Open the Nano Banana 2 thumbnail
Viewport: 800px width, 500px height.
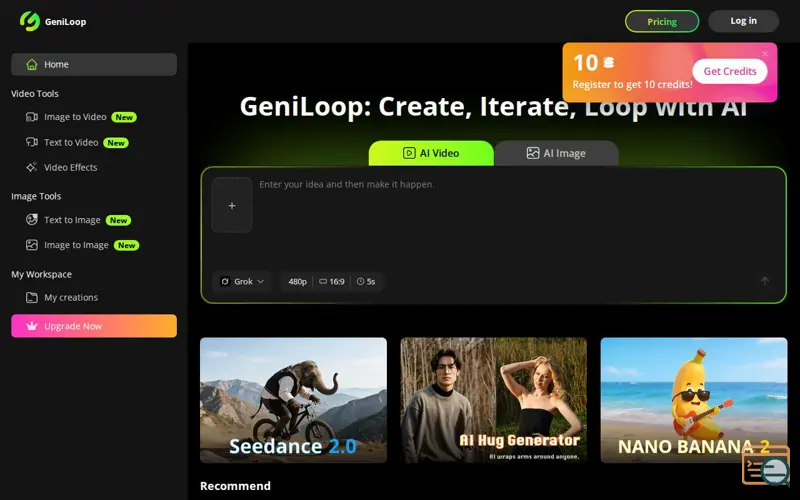click(x=694, y=400)
